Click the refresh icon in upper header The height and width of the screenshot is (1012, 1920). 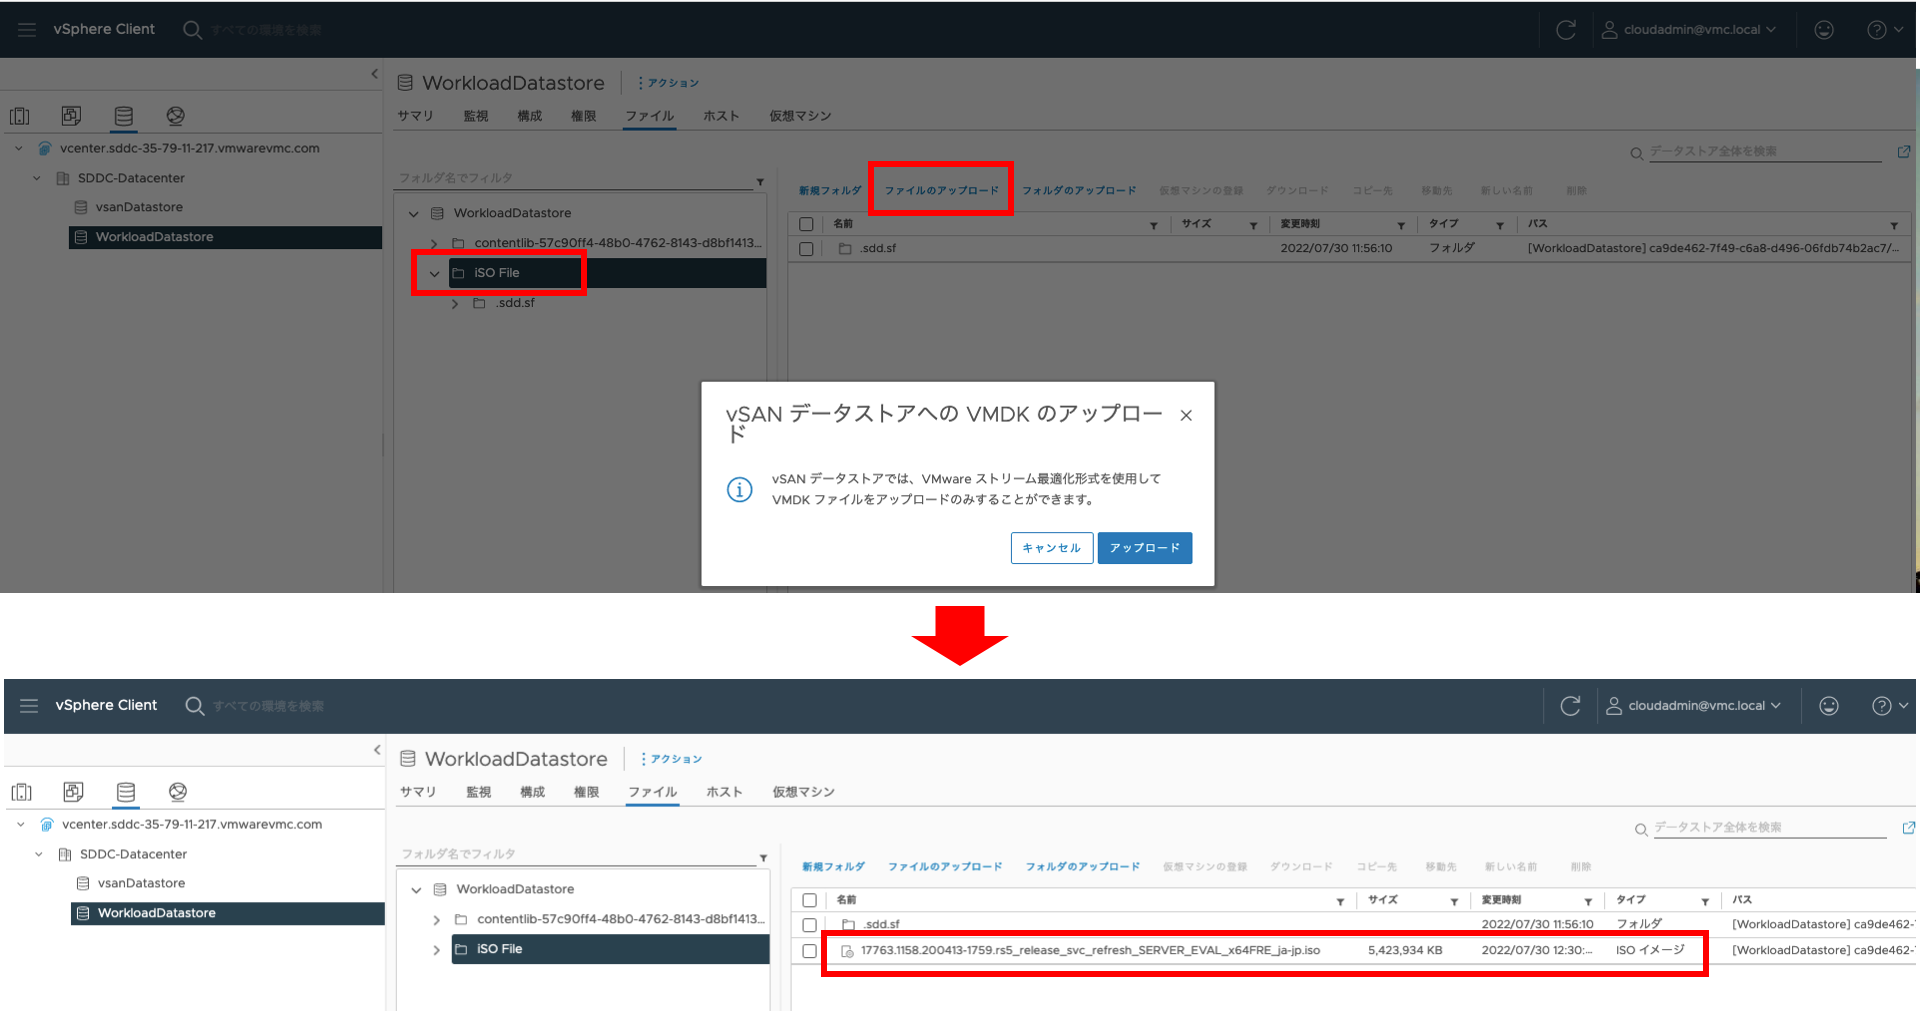click(x=1566, y=30)
